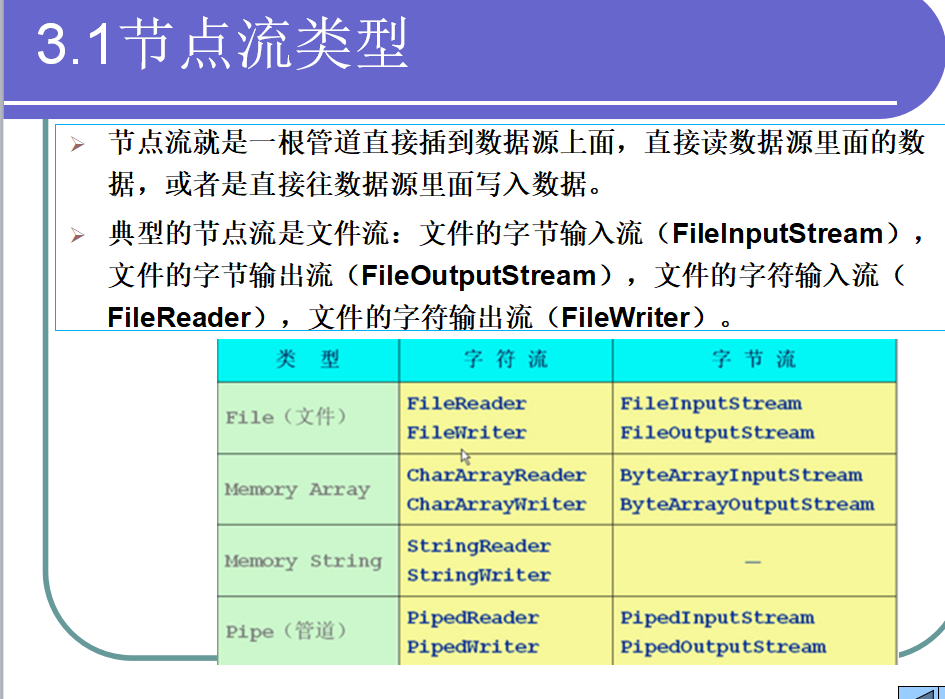This screenshot has height=699, width=945.
Task: Select the "Memory String" row label
Action: (x=303, y=561)
